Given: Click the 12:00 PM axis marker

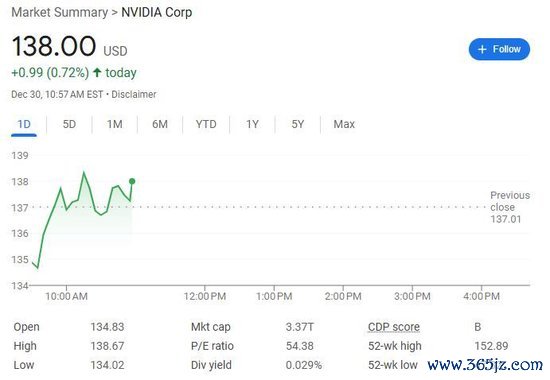Looking at the screenshot, I should 205,296.
